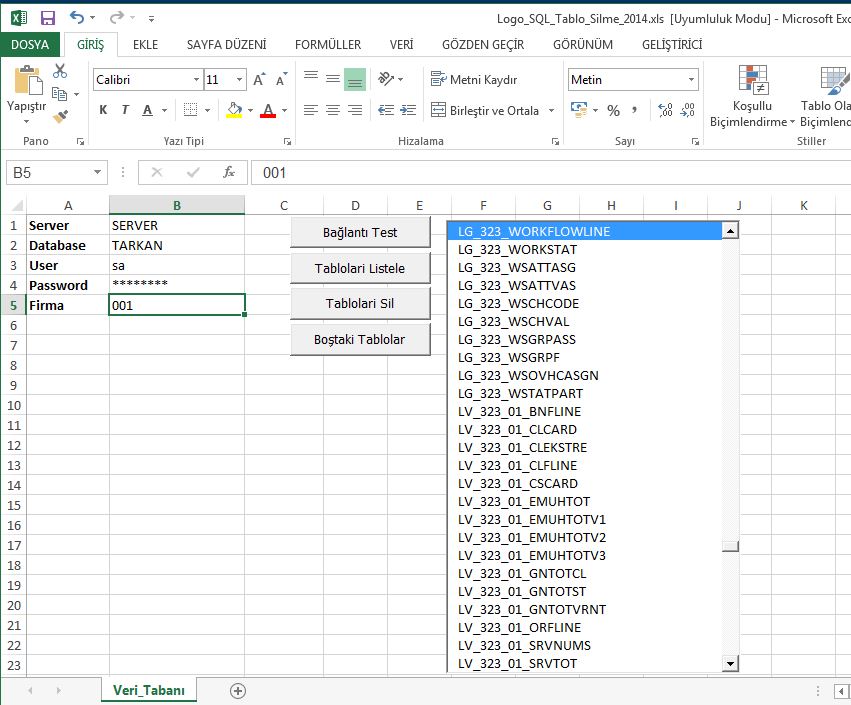Apply comma thousands separator style

tap(634, 111)
